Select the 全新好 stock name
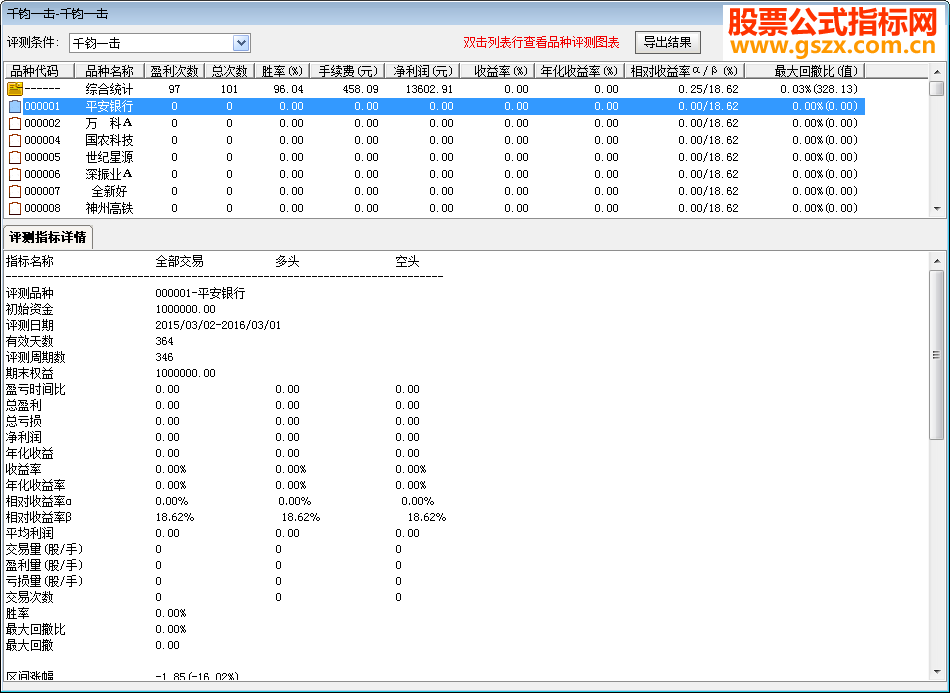This screenshot has height=693, width=950. tap(109, 191)
